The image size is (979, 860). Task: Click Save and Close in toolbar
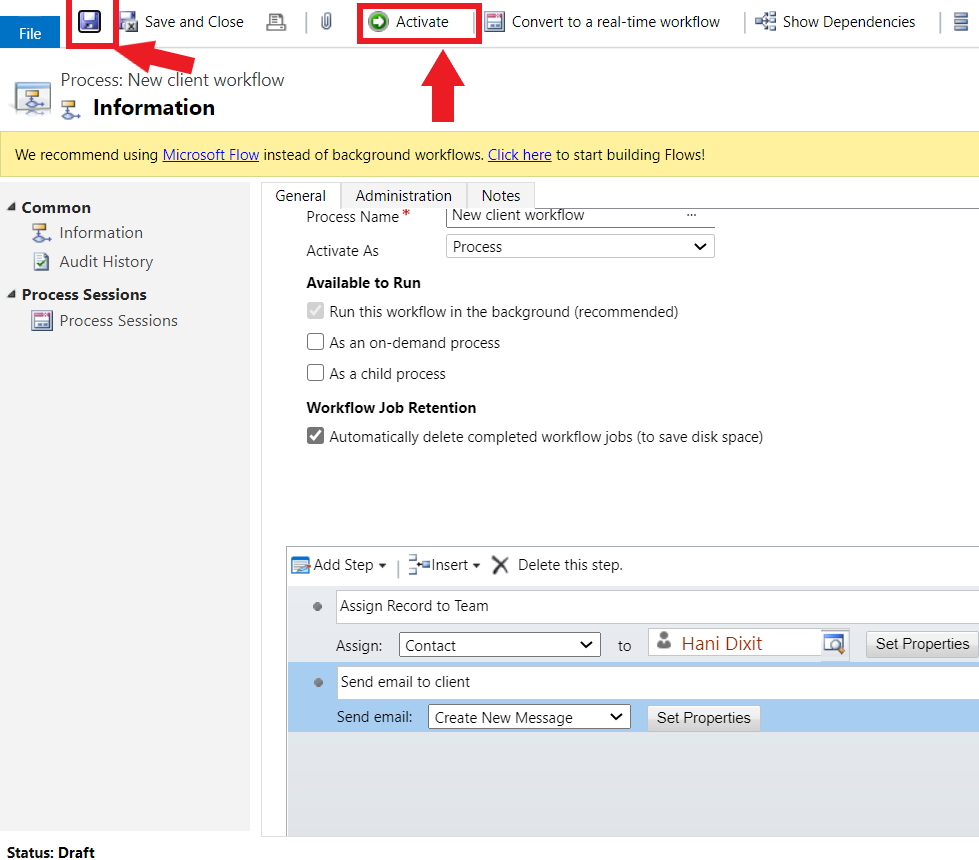point(182,22)
